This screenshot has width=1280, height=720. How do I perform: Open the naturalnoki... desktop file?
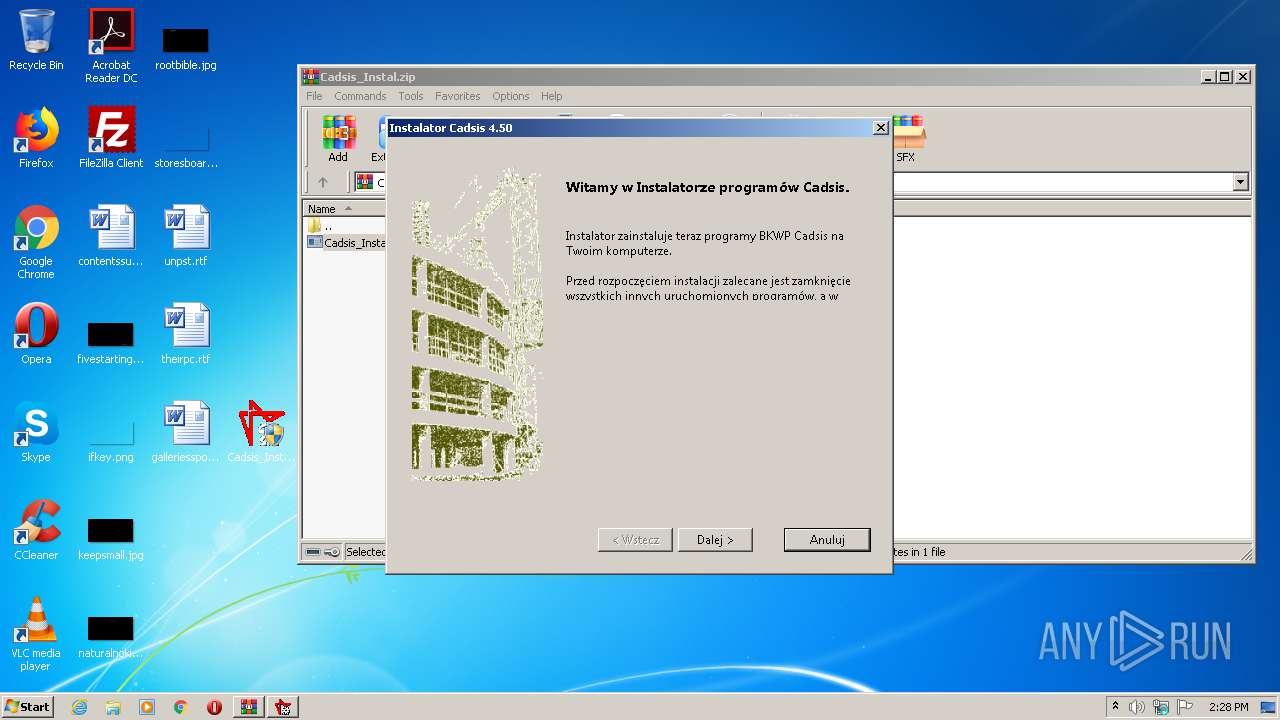[111, 636]
